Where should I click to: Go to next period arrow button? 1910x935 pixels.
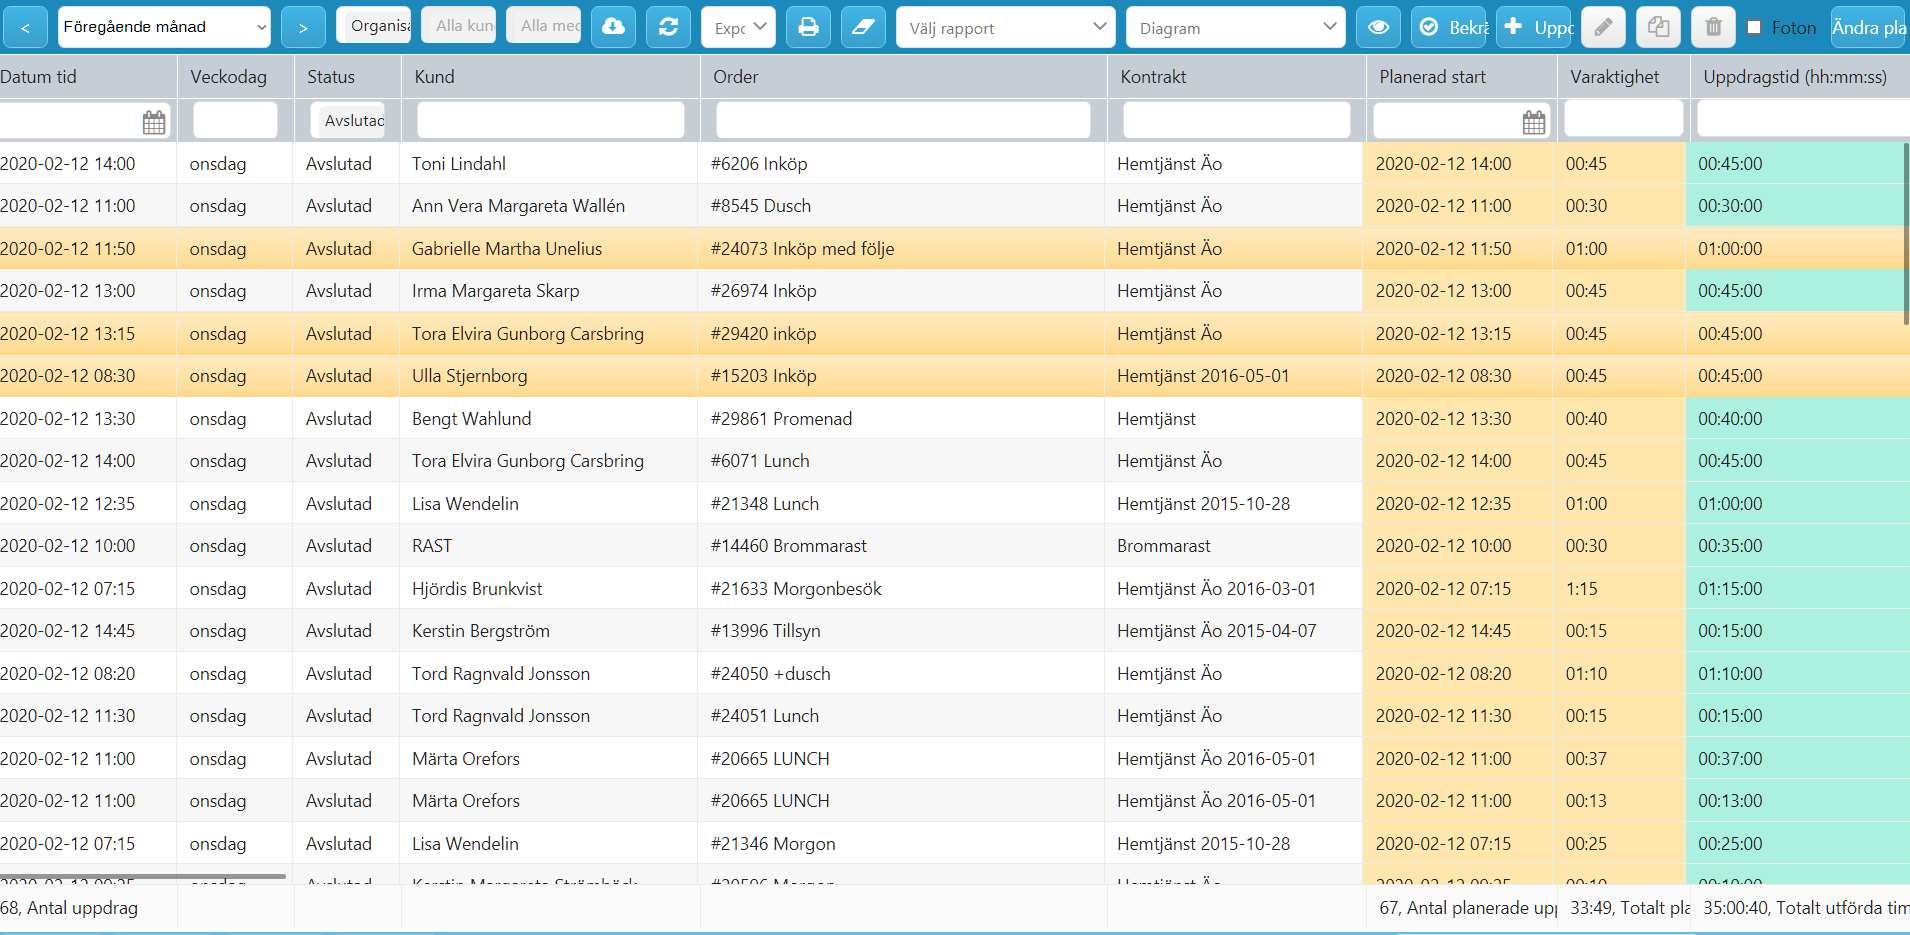[x=303, y=27]
